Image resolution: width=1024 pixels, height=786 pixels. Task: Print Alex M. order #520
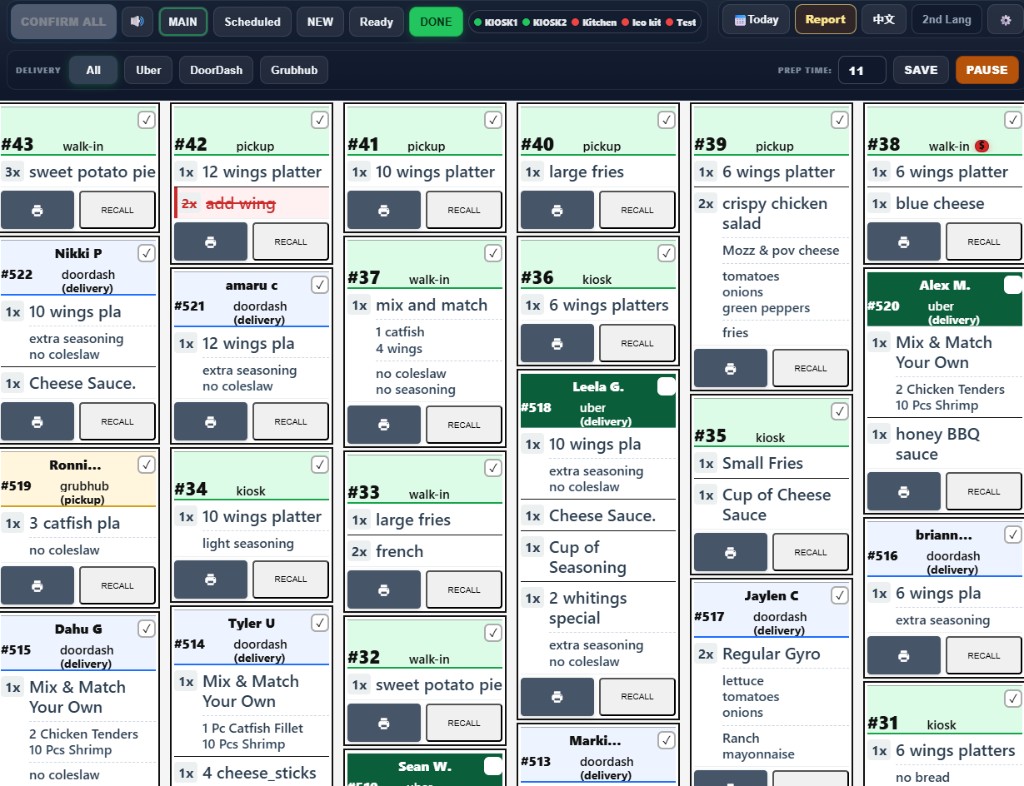click(903, 492)
